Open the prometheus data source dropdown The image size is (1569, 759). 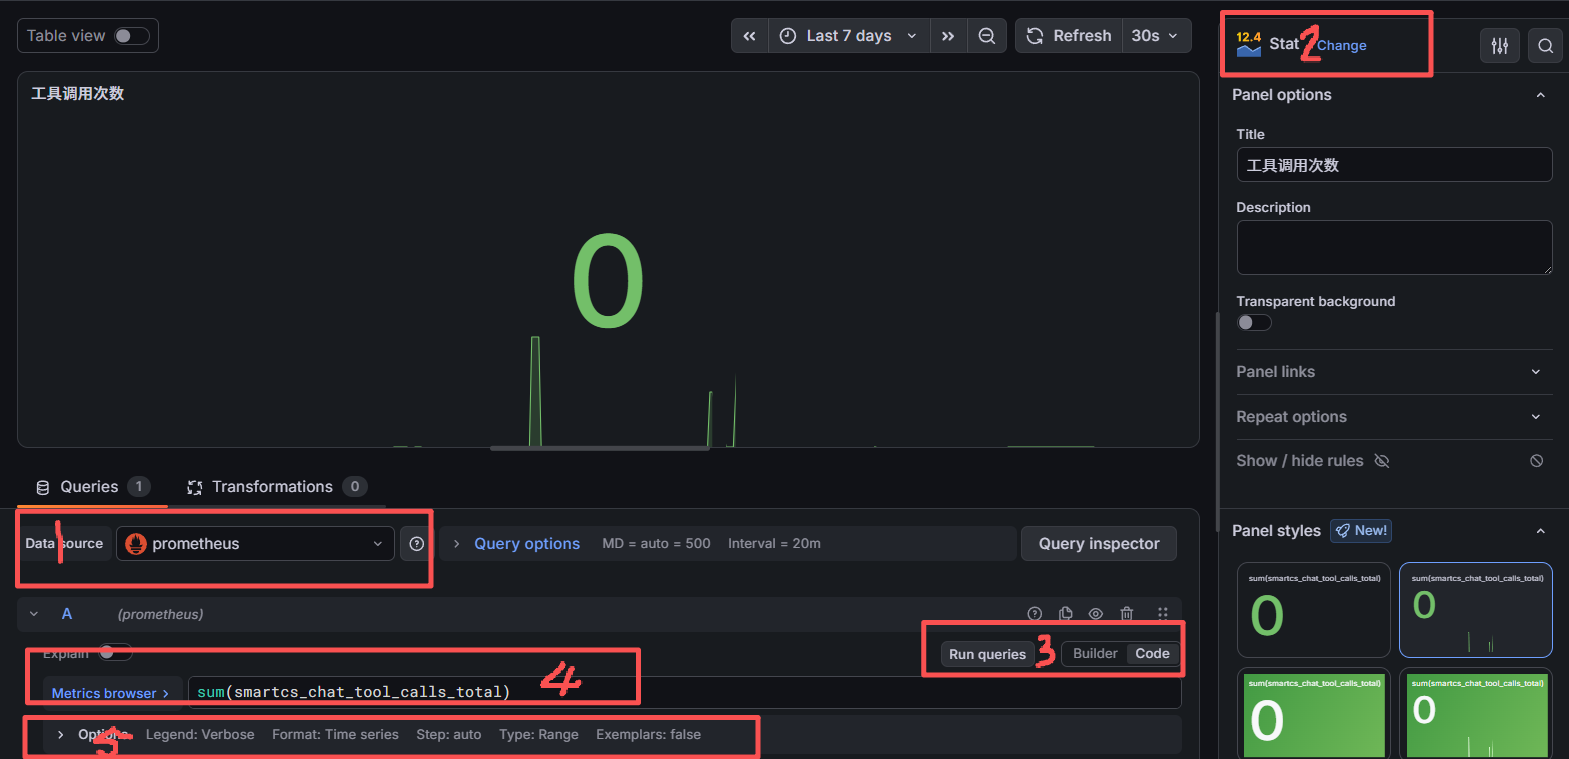pyautogui.click(x=255, y=544)
